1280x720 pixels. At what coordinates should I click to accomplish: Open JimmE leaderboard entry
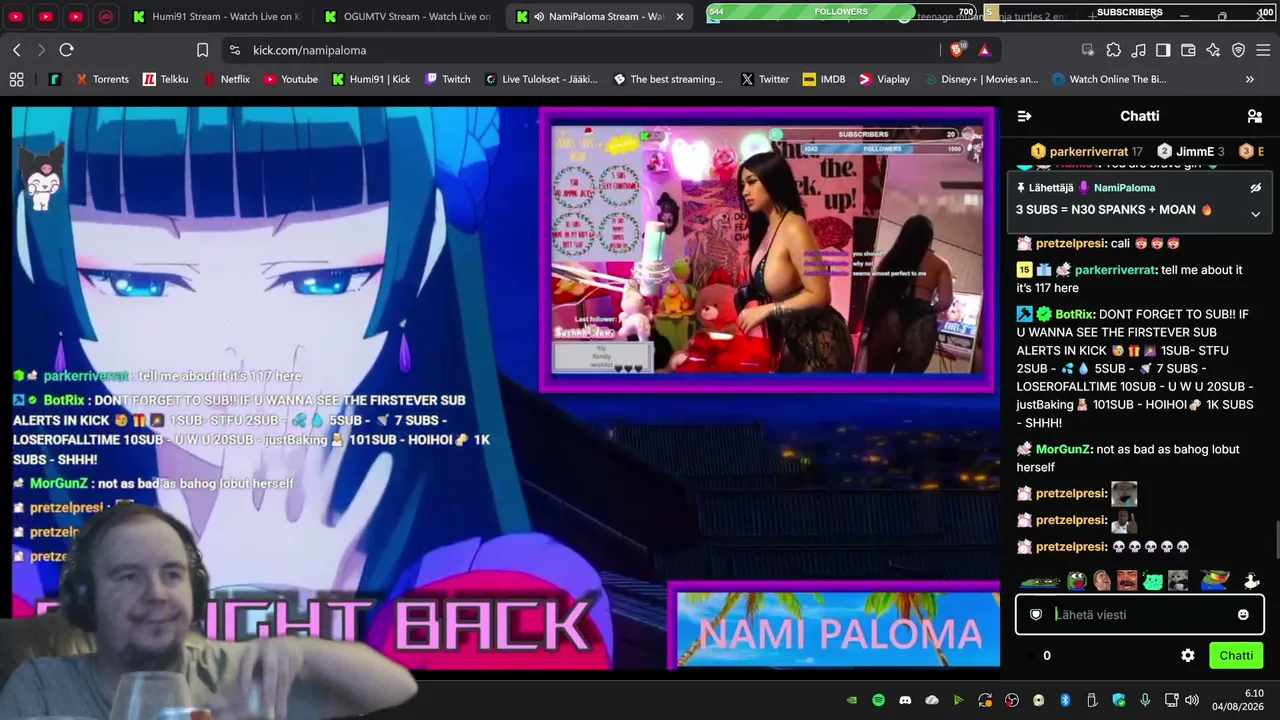[1190, 151]
